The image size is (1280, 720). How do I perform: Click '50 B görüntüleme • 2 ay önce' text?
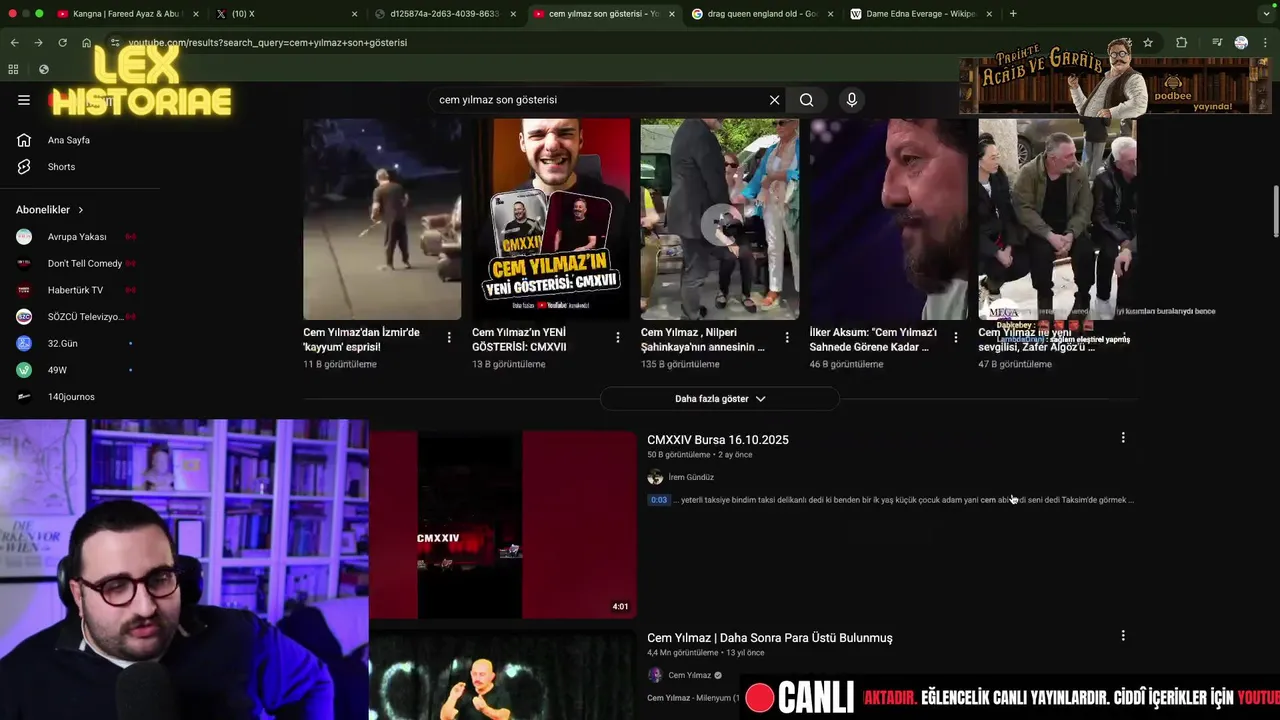click(699, 455)
